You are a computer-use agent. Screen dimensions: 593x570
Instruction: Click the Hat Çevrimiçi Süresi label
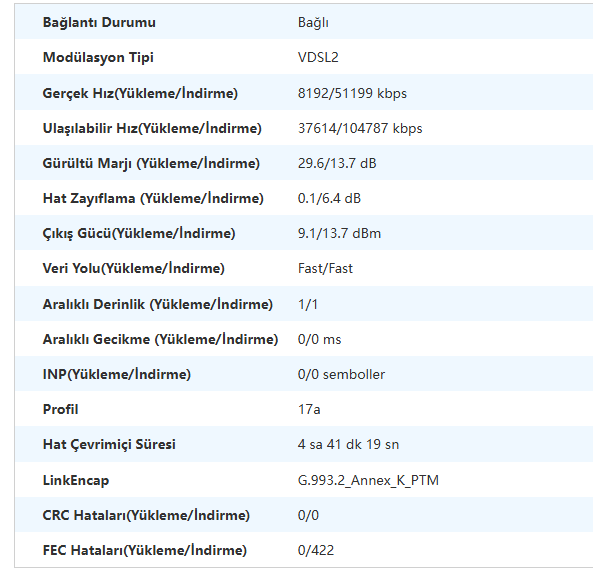pyautogui.click(x=109, y=444)
